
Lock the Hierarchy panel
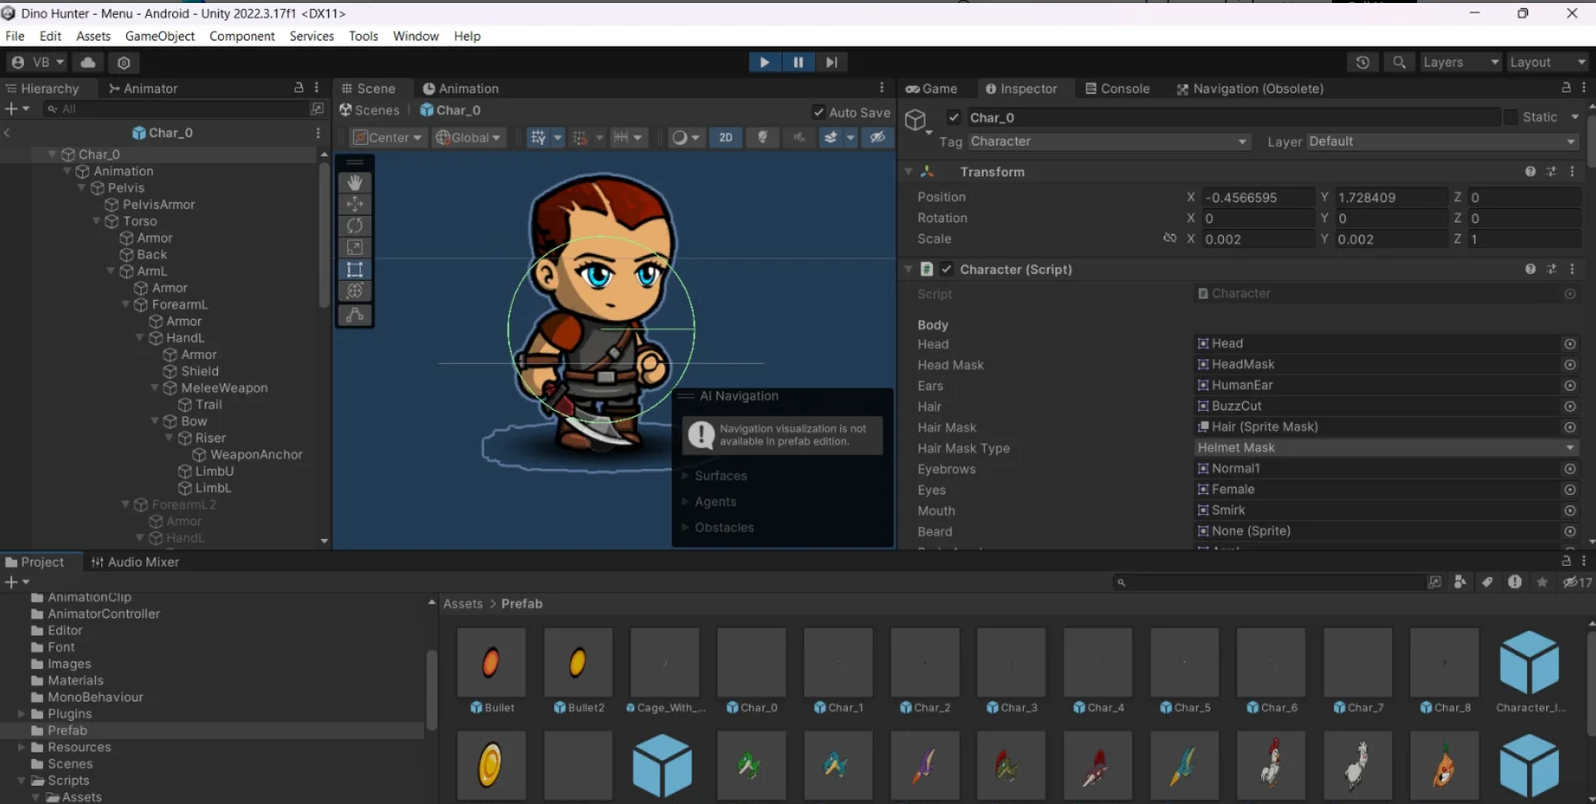pyautogui.click(x=298, y=88)
